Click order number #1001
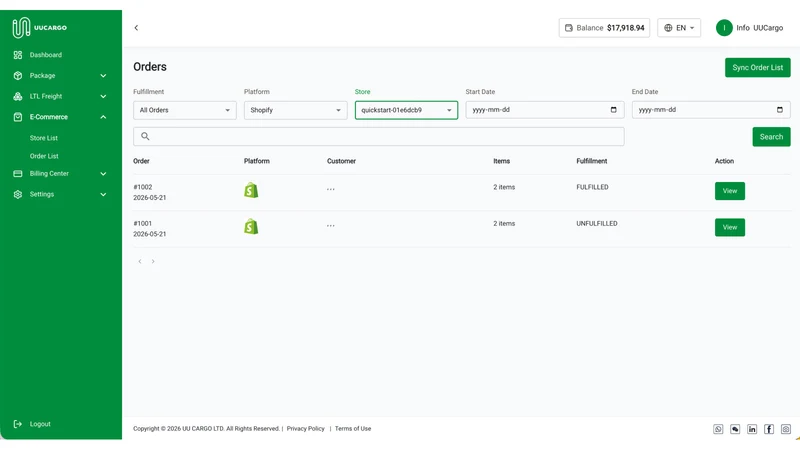This screenshot has width=800, height=450. (x=142, y=223)
